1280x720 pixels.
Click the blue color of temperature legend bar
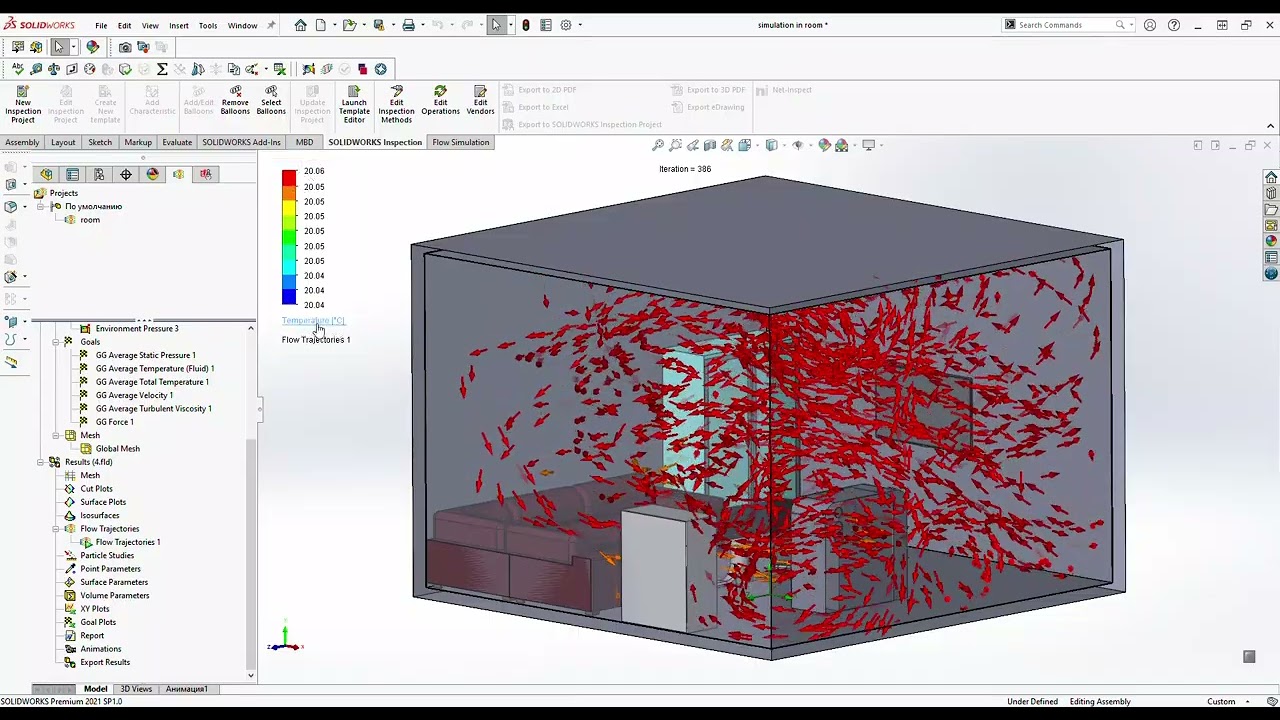click(289, 297)
